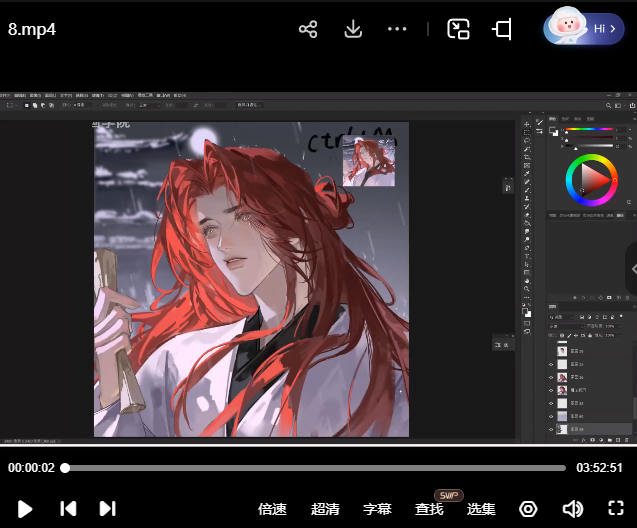
Task: Enter fullscreen mode
Action: 616,508
